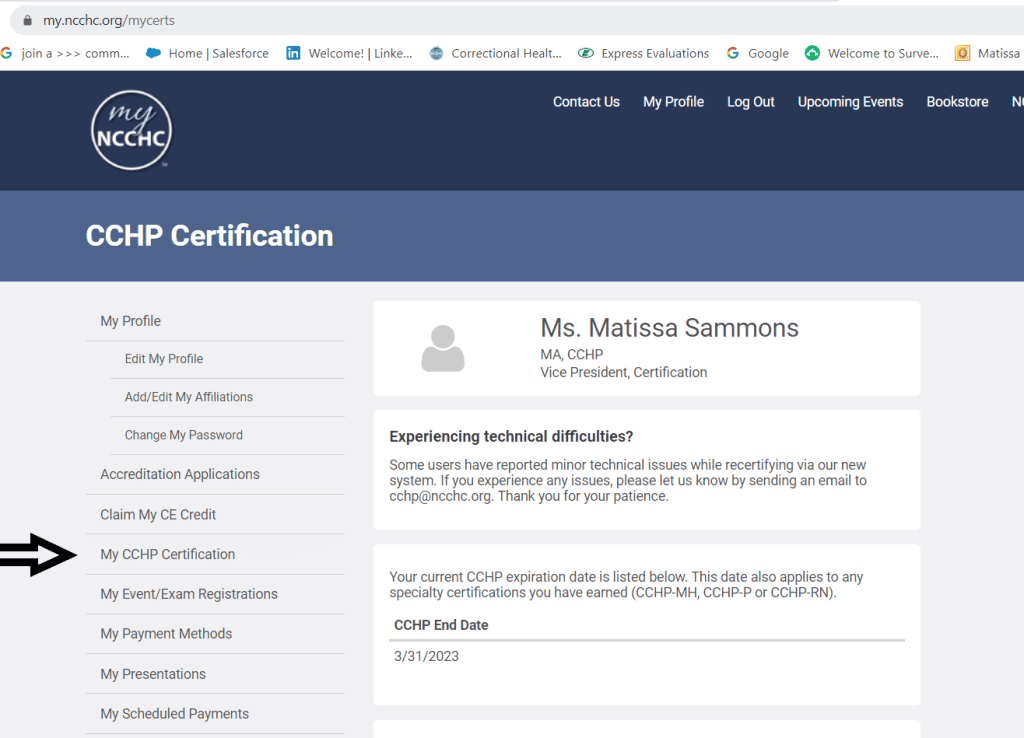Open the Welcome to Survey bookmark
This screenshot has width=1024, height=738.
872,54
